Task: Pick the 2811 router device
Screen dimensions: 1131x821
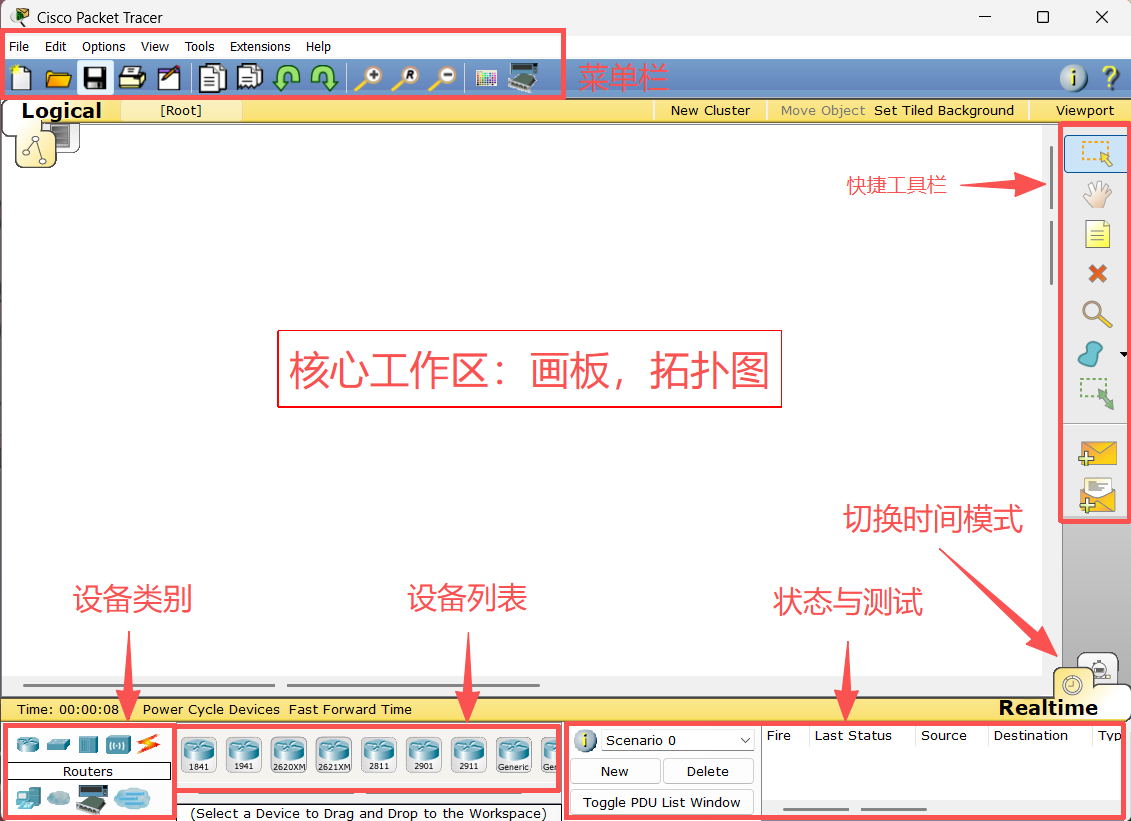Action: point(379,755)
